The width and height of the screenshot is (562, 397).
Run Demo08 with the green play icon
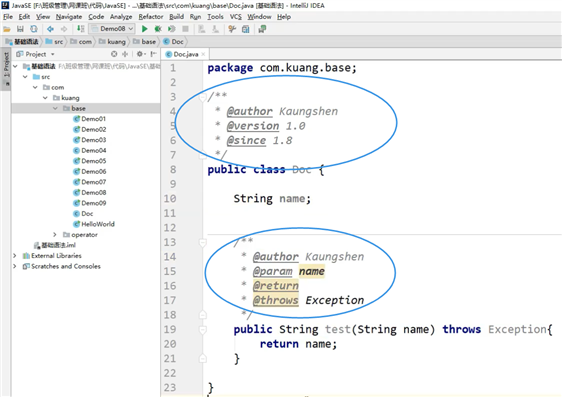tap(144, 29)
